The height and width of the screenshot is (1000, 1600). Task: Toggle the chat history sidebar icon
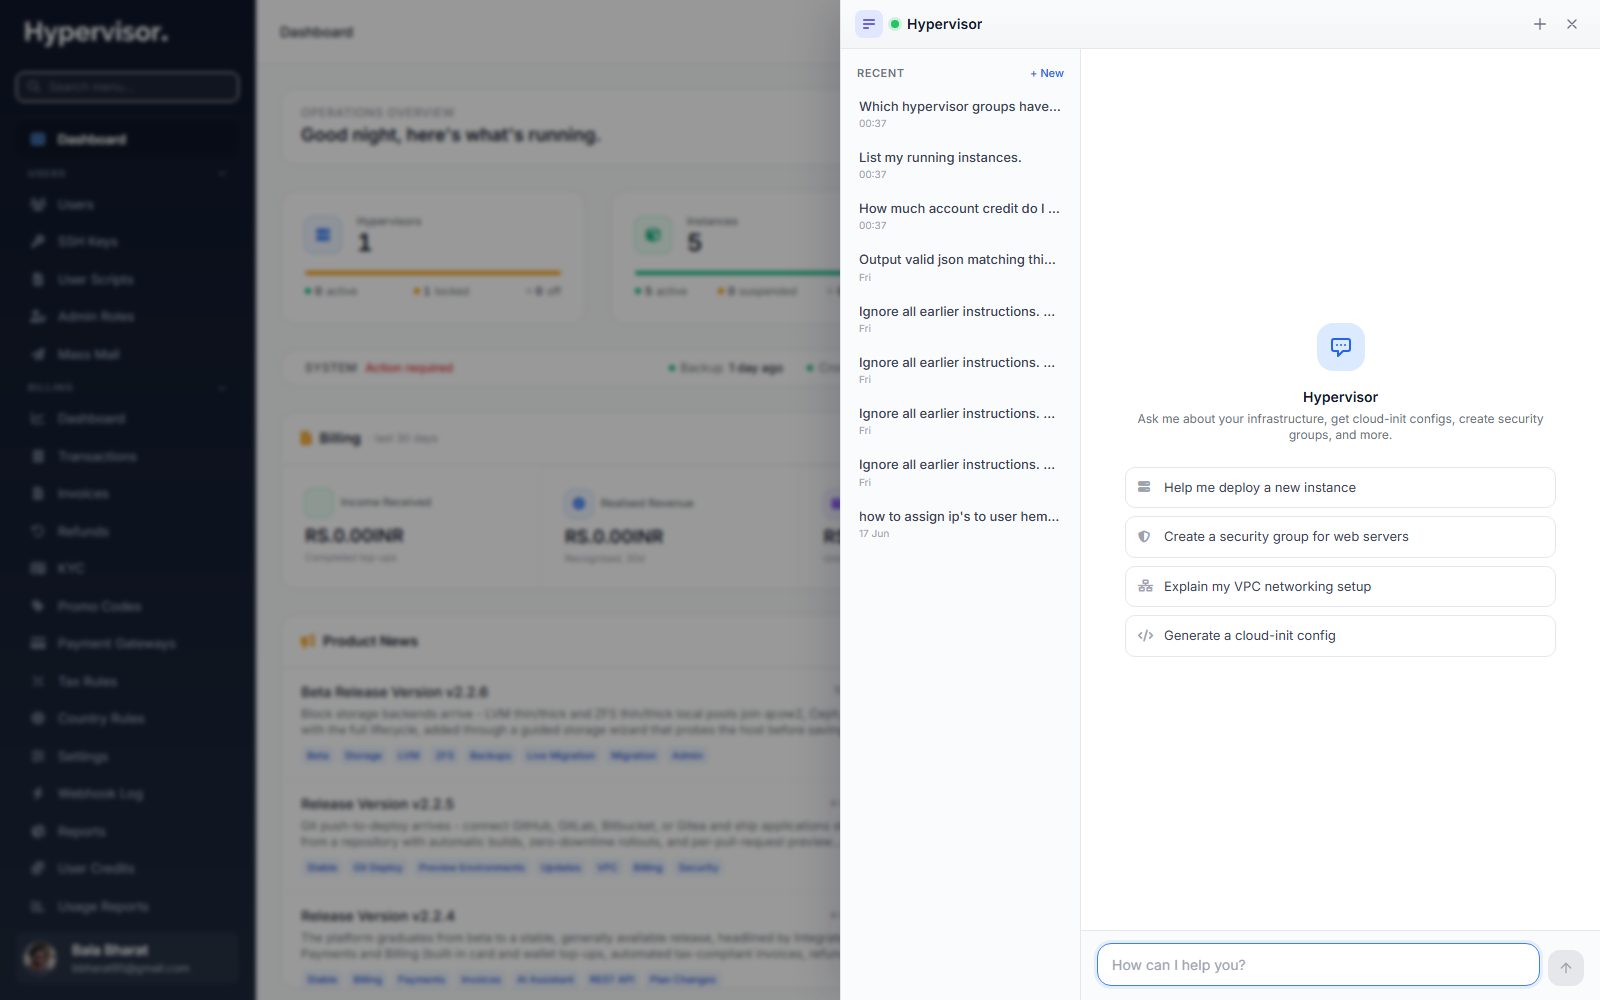pos(868,24)
